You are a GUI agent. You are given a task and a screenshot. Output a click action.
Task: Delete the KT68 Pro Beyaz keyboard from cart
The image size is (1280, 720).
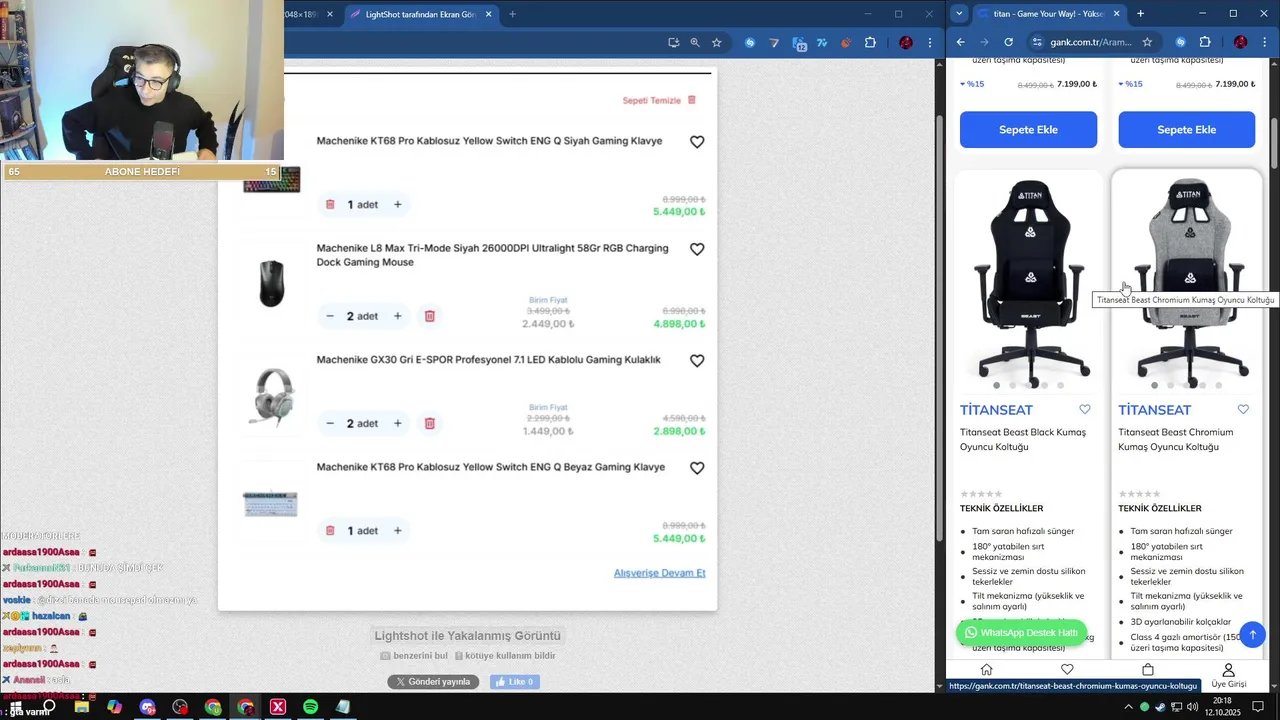tap(330, 530)
